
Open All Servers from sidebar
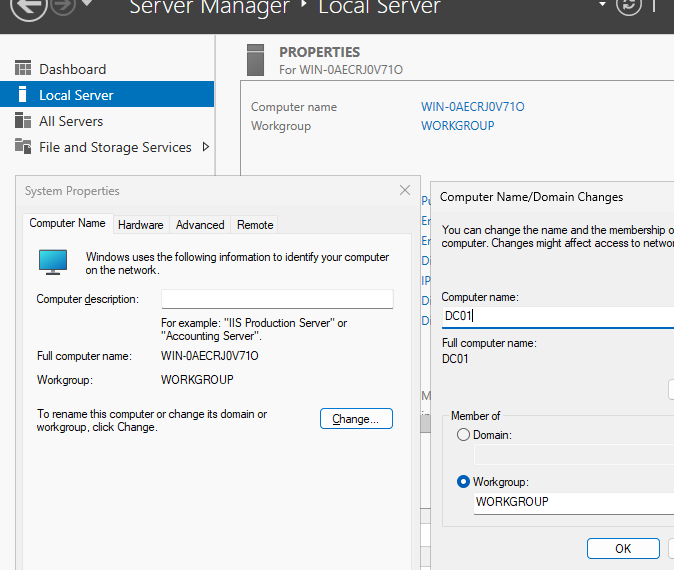coord(71,121)
